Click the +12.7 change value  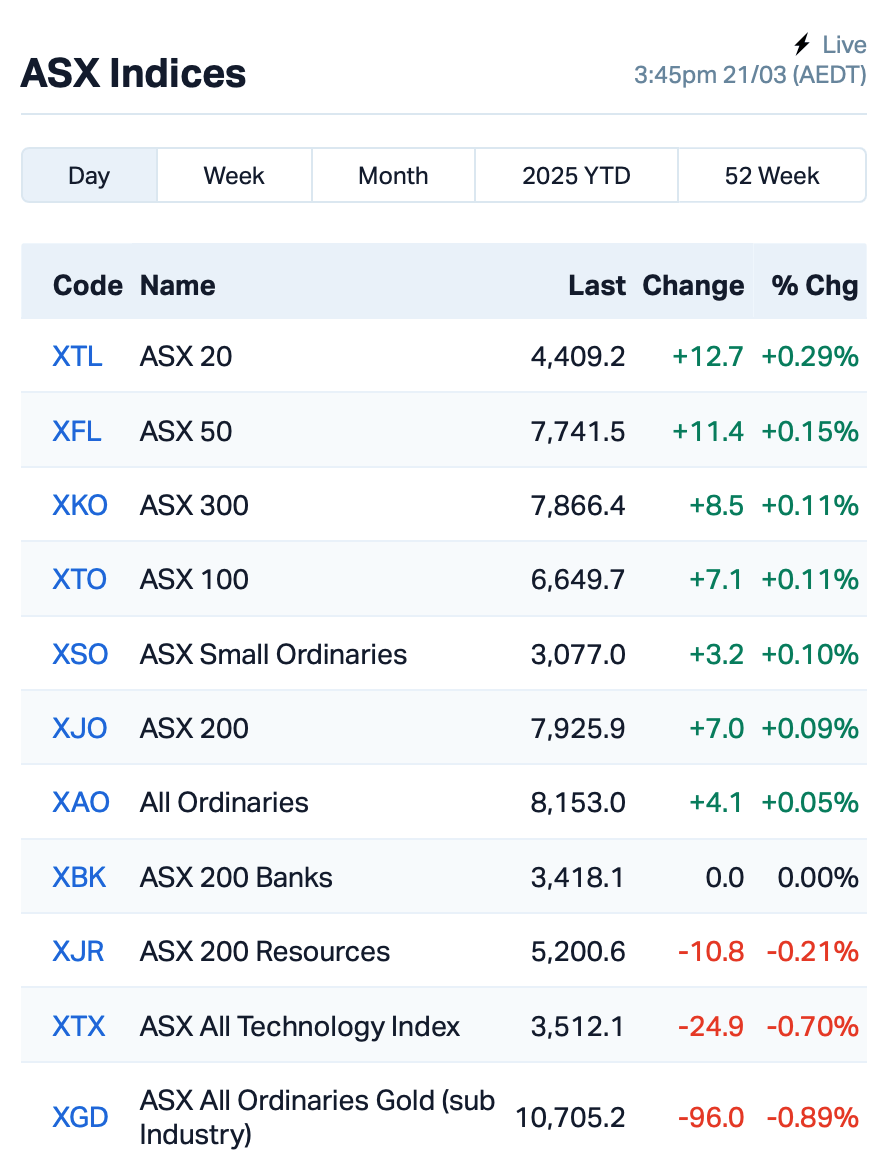(708, 357)
